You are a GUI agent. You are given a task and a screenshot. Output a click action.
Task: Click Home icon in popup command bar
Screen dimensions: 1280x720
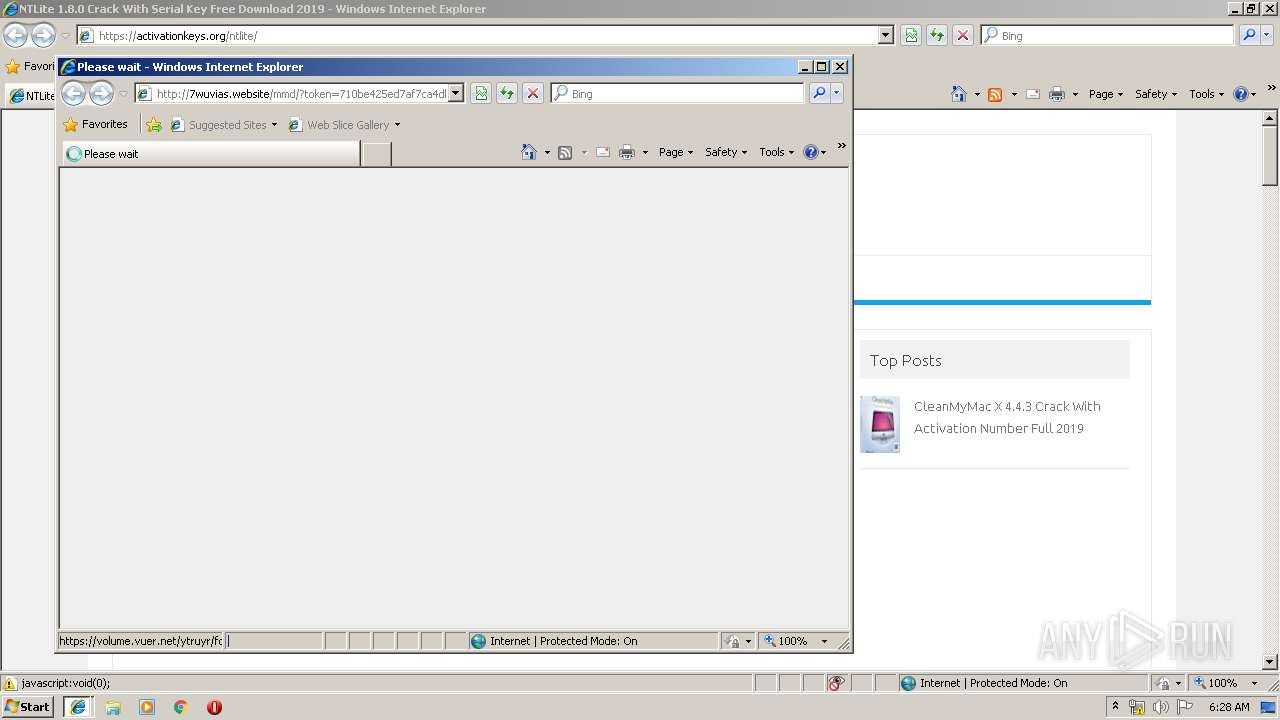pyautogui.click(x=529, y=152)
